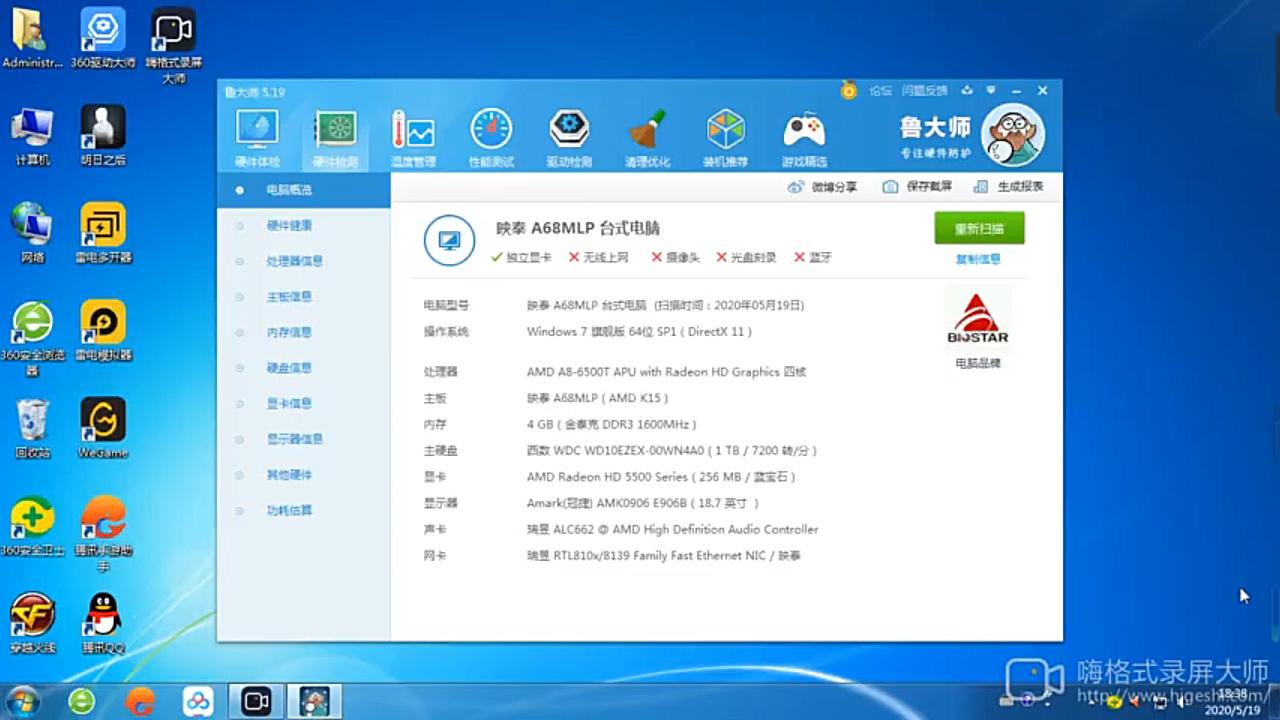Click the screen recorder taskbar button

click(x=256, y=701)
